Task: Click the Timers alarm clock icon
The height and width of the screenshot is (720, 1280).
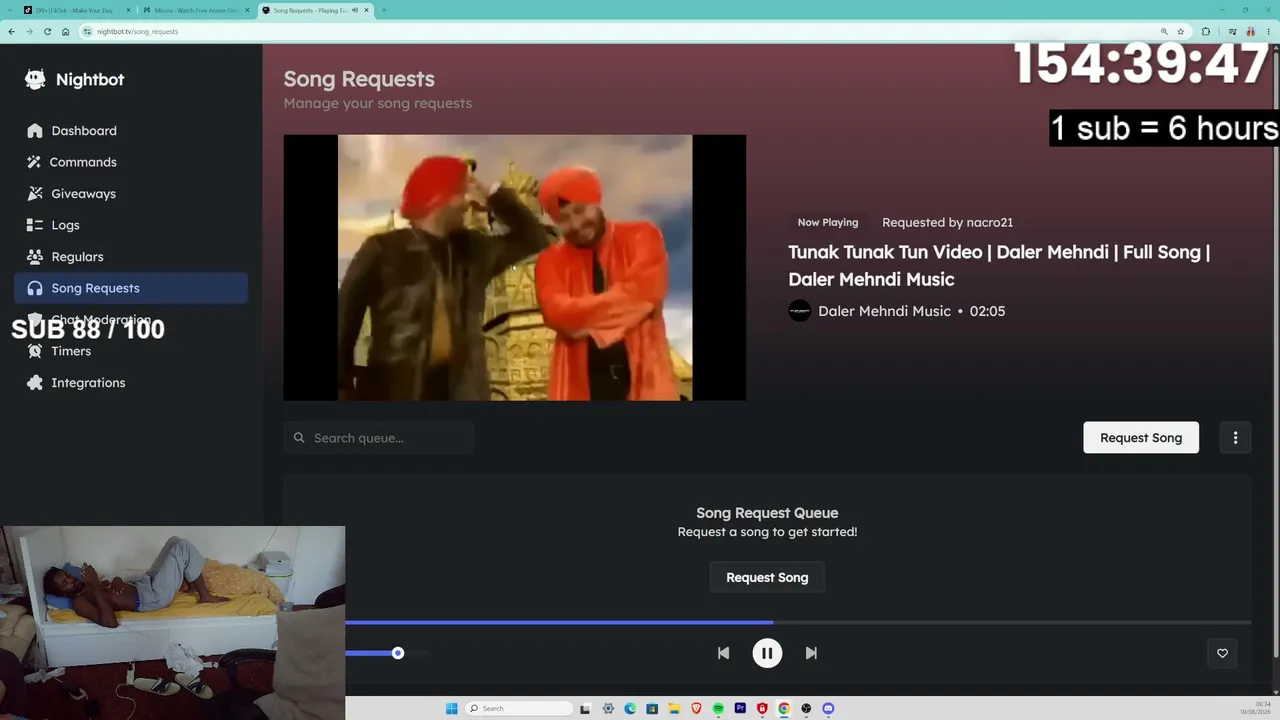Action: pos(35,351)
